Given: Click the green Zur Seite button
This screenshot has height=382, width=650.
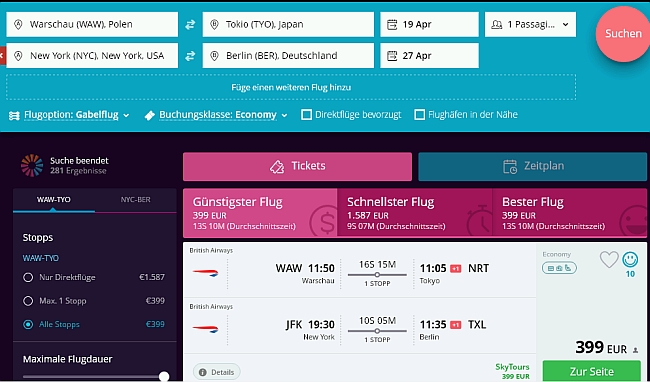Looking at the screenshot, I should (592, 371).
